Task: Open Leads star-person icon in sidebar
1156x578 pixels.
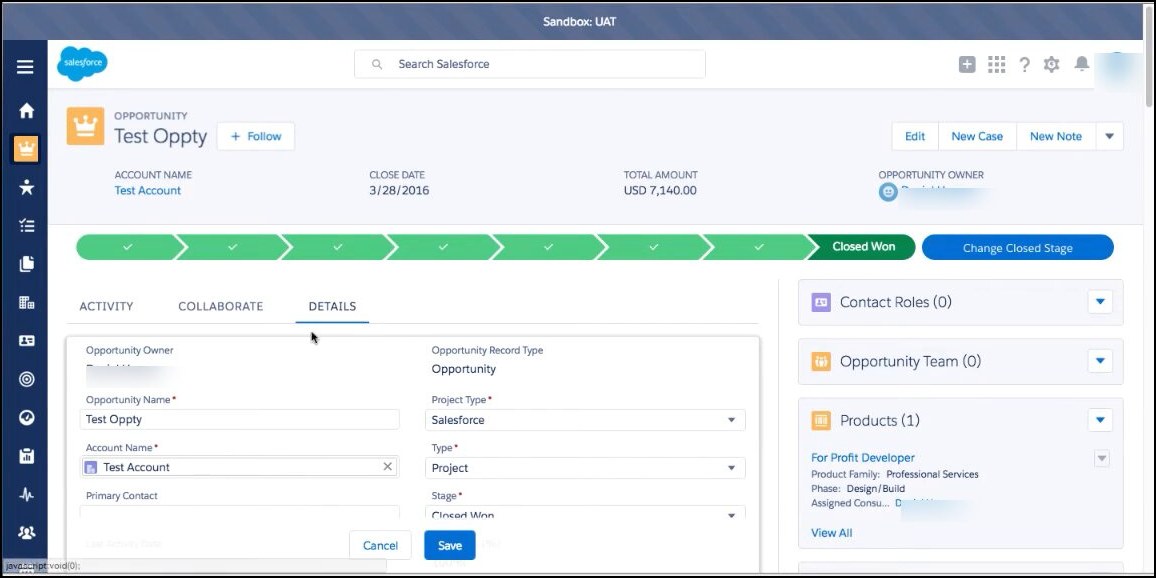Action: coord(26,187)
